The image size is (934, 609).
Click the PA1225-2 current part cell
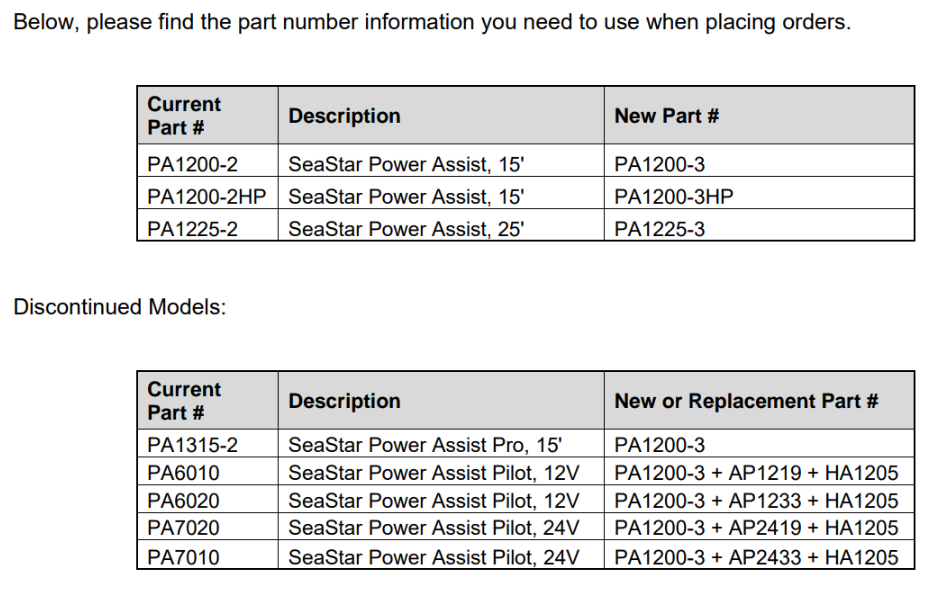[x=192, y=229]
